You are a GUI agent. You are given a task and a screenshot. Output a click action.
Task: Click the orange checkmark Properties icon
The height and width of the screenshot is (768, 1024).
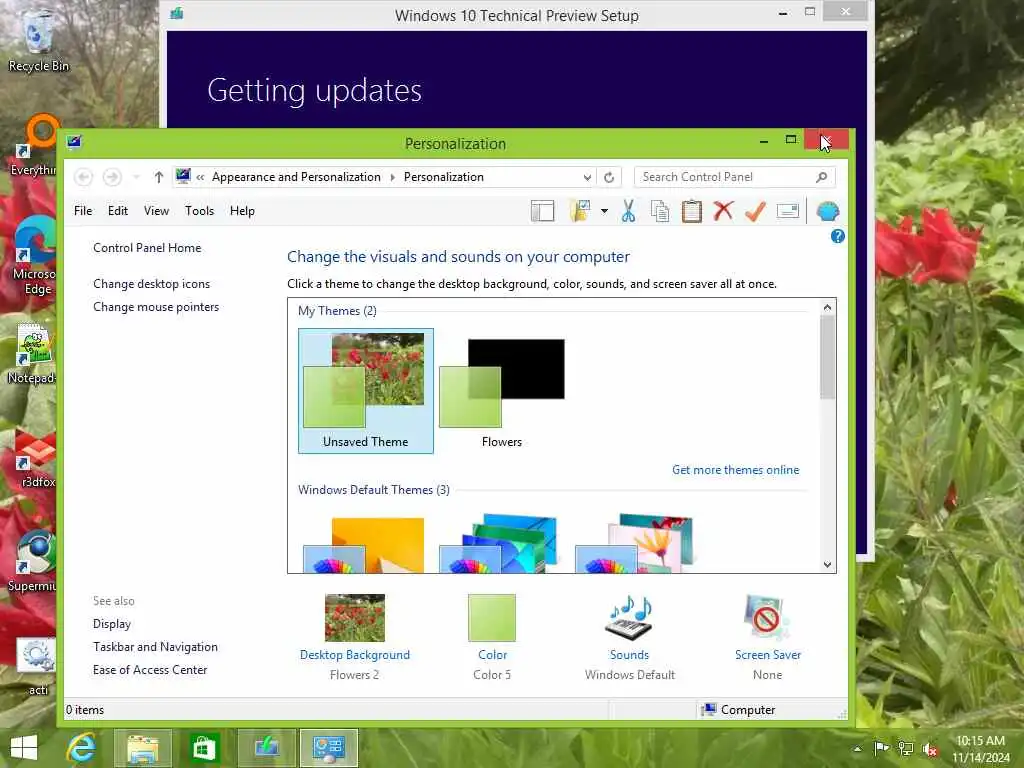(x=755, y=211)
